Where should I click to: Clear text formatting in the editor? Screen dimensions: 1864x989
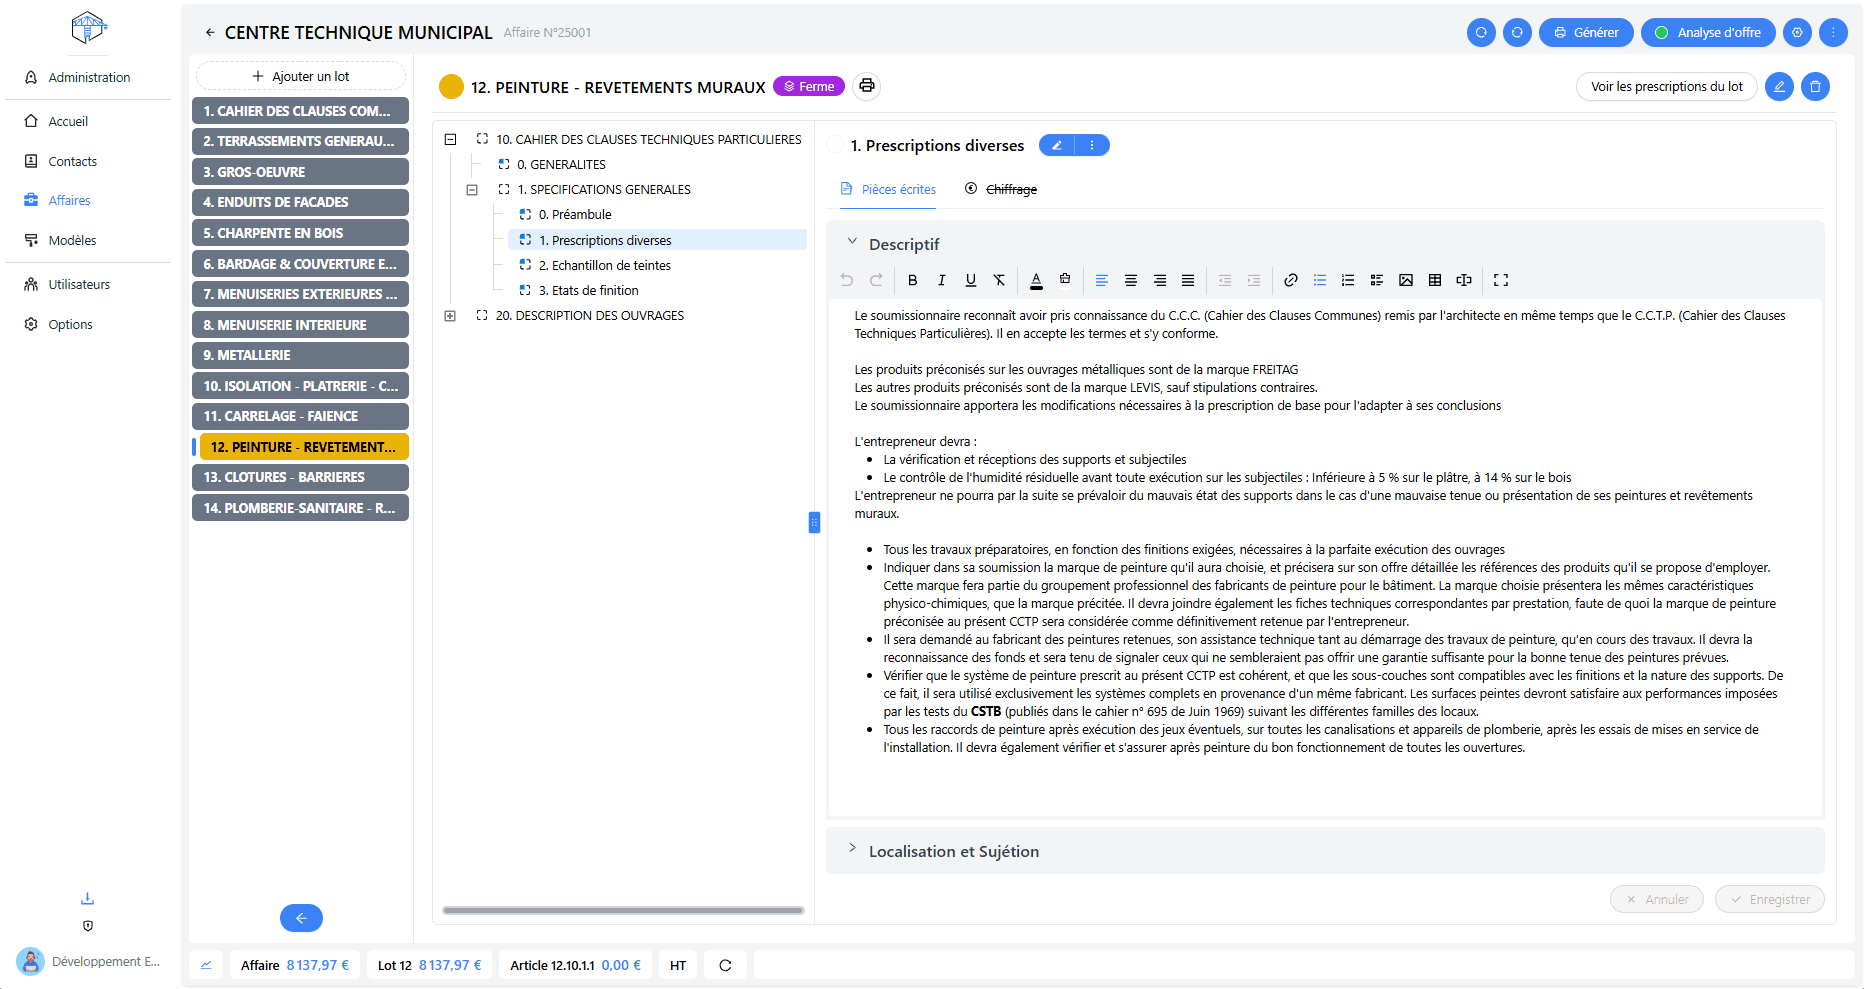point(999,280)
